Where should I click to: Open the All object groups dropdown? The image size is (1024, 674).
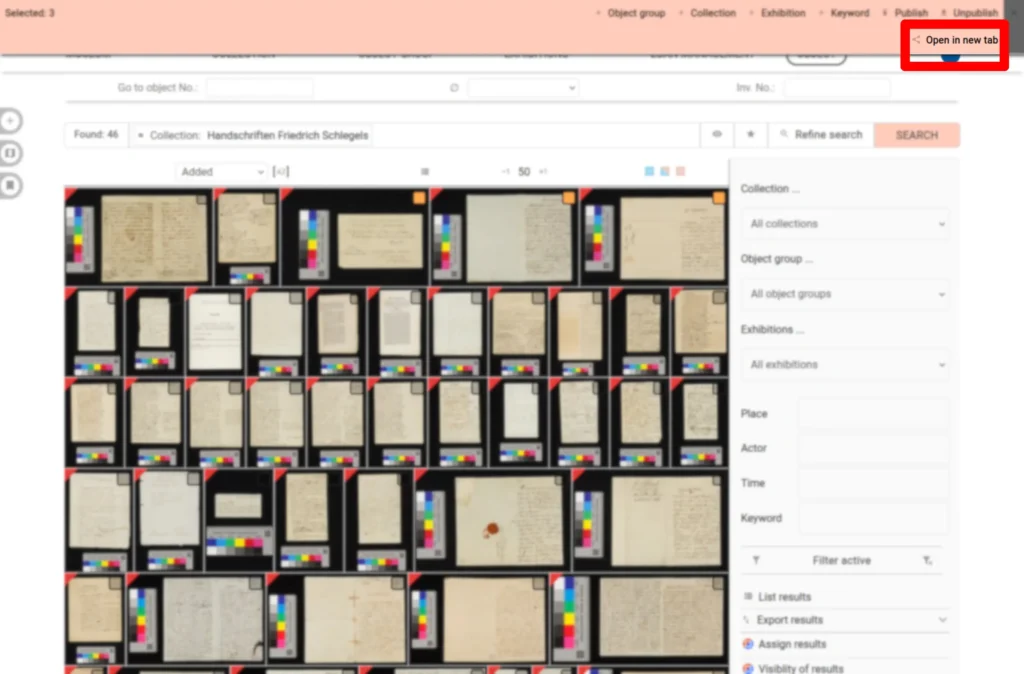[x=846, y=294]
